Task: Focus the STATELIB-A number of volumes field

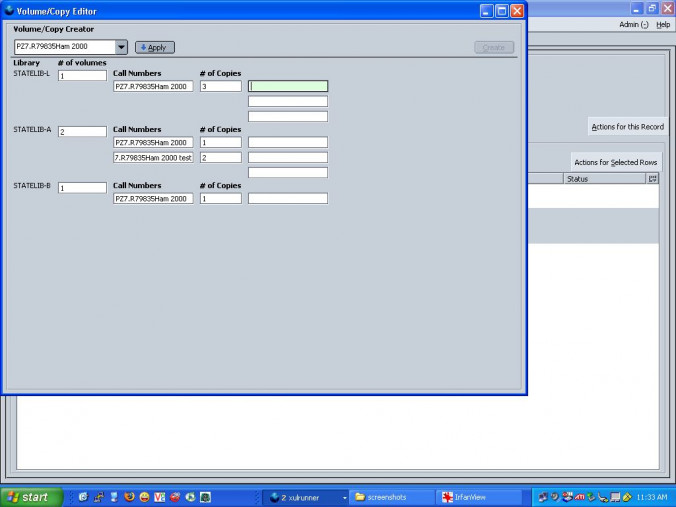Action: tap(82, 132)
